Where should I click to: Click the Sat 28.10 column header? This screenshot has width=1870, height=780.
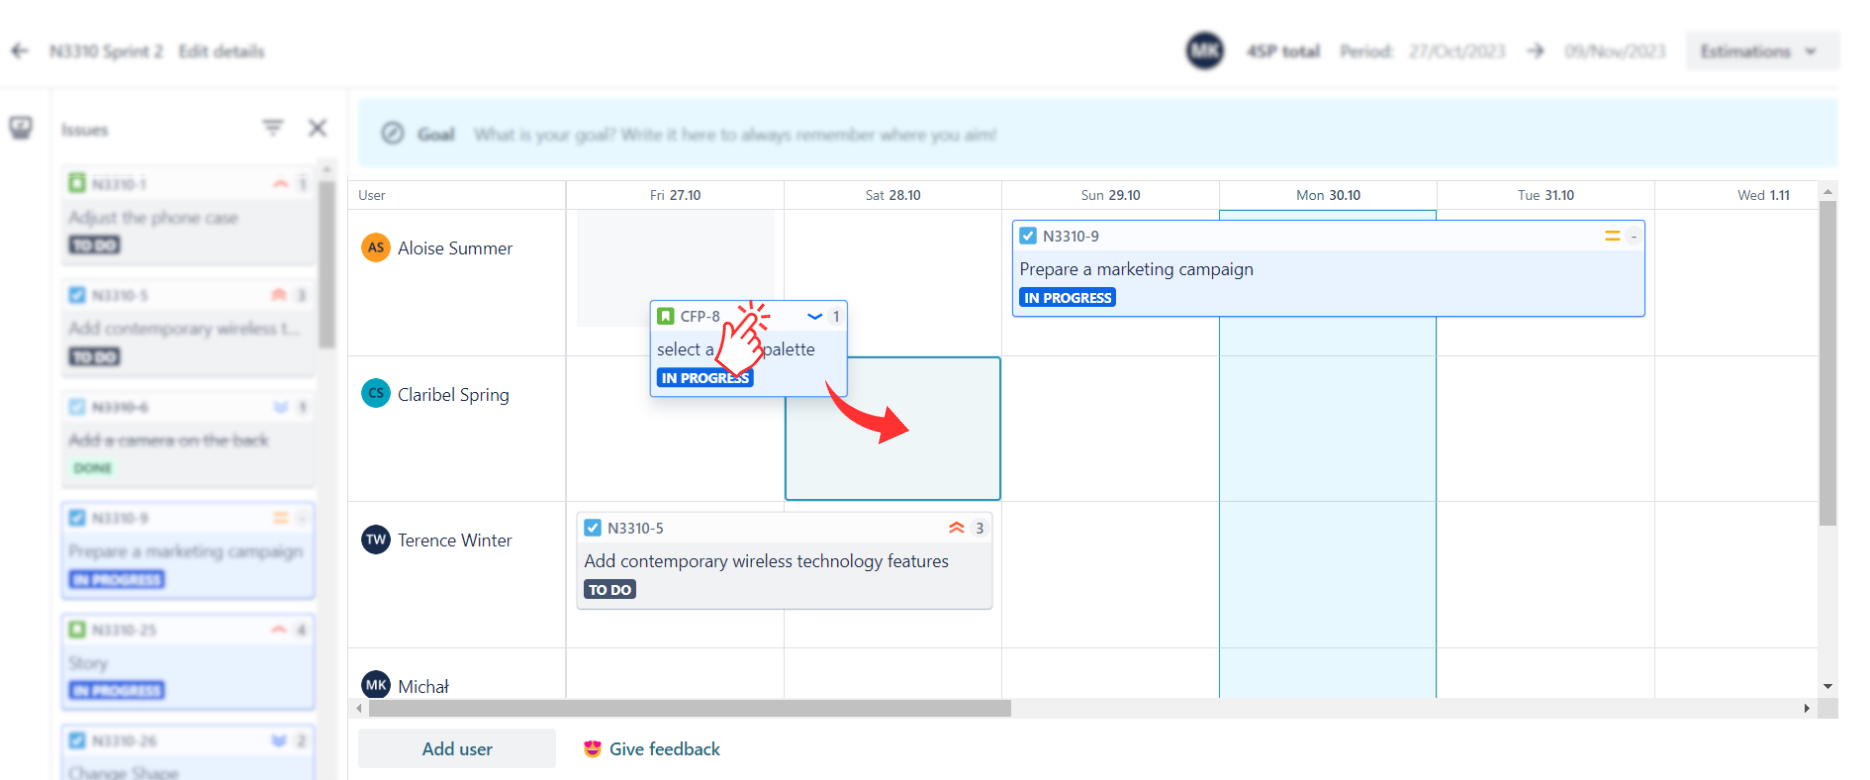click(x=893, y=195)
